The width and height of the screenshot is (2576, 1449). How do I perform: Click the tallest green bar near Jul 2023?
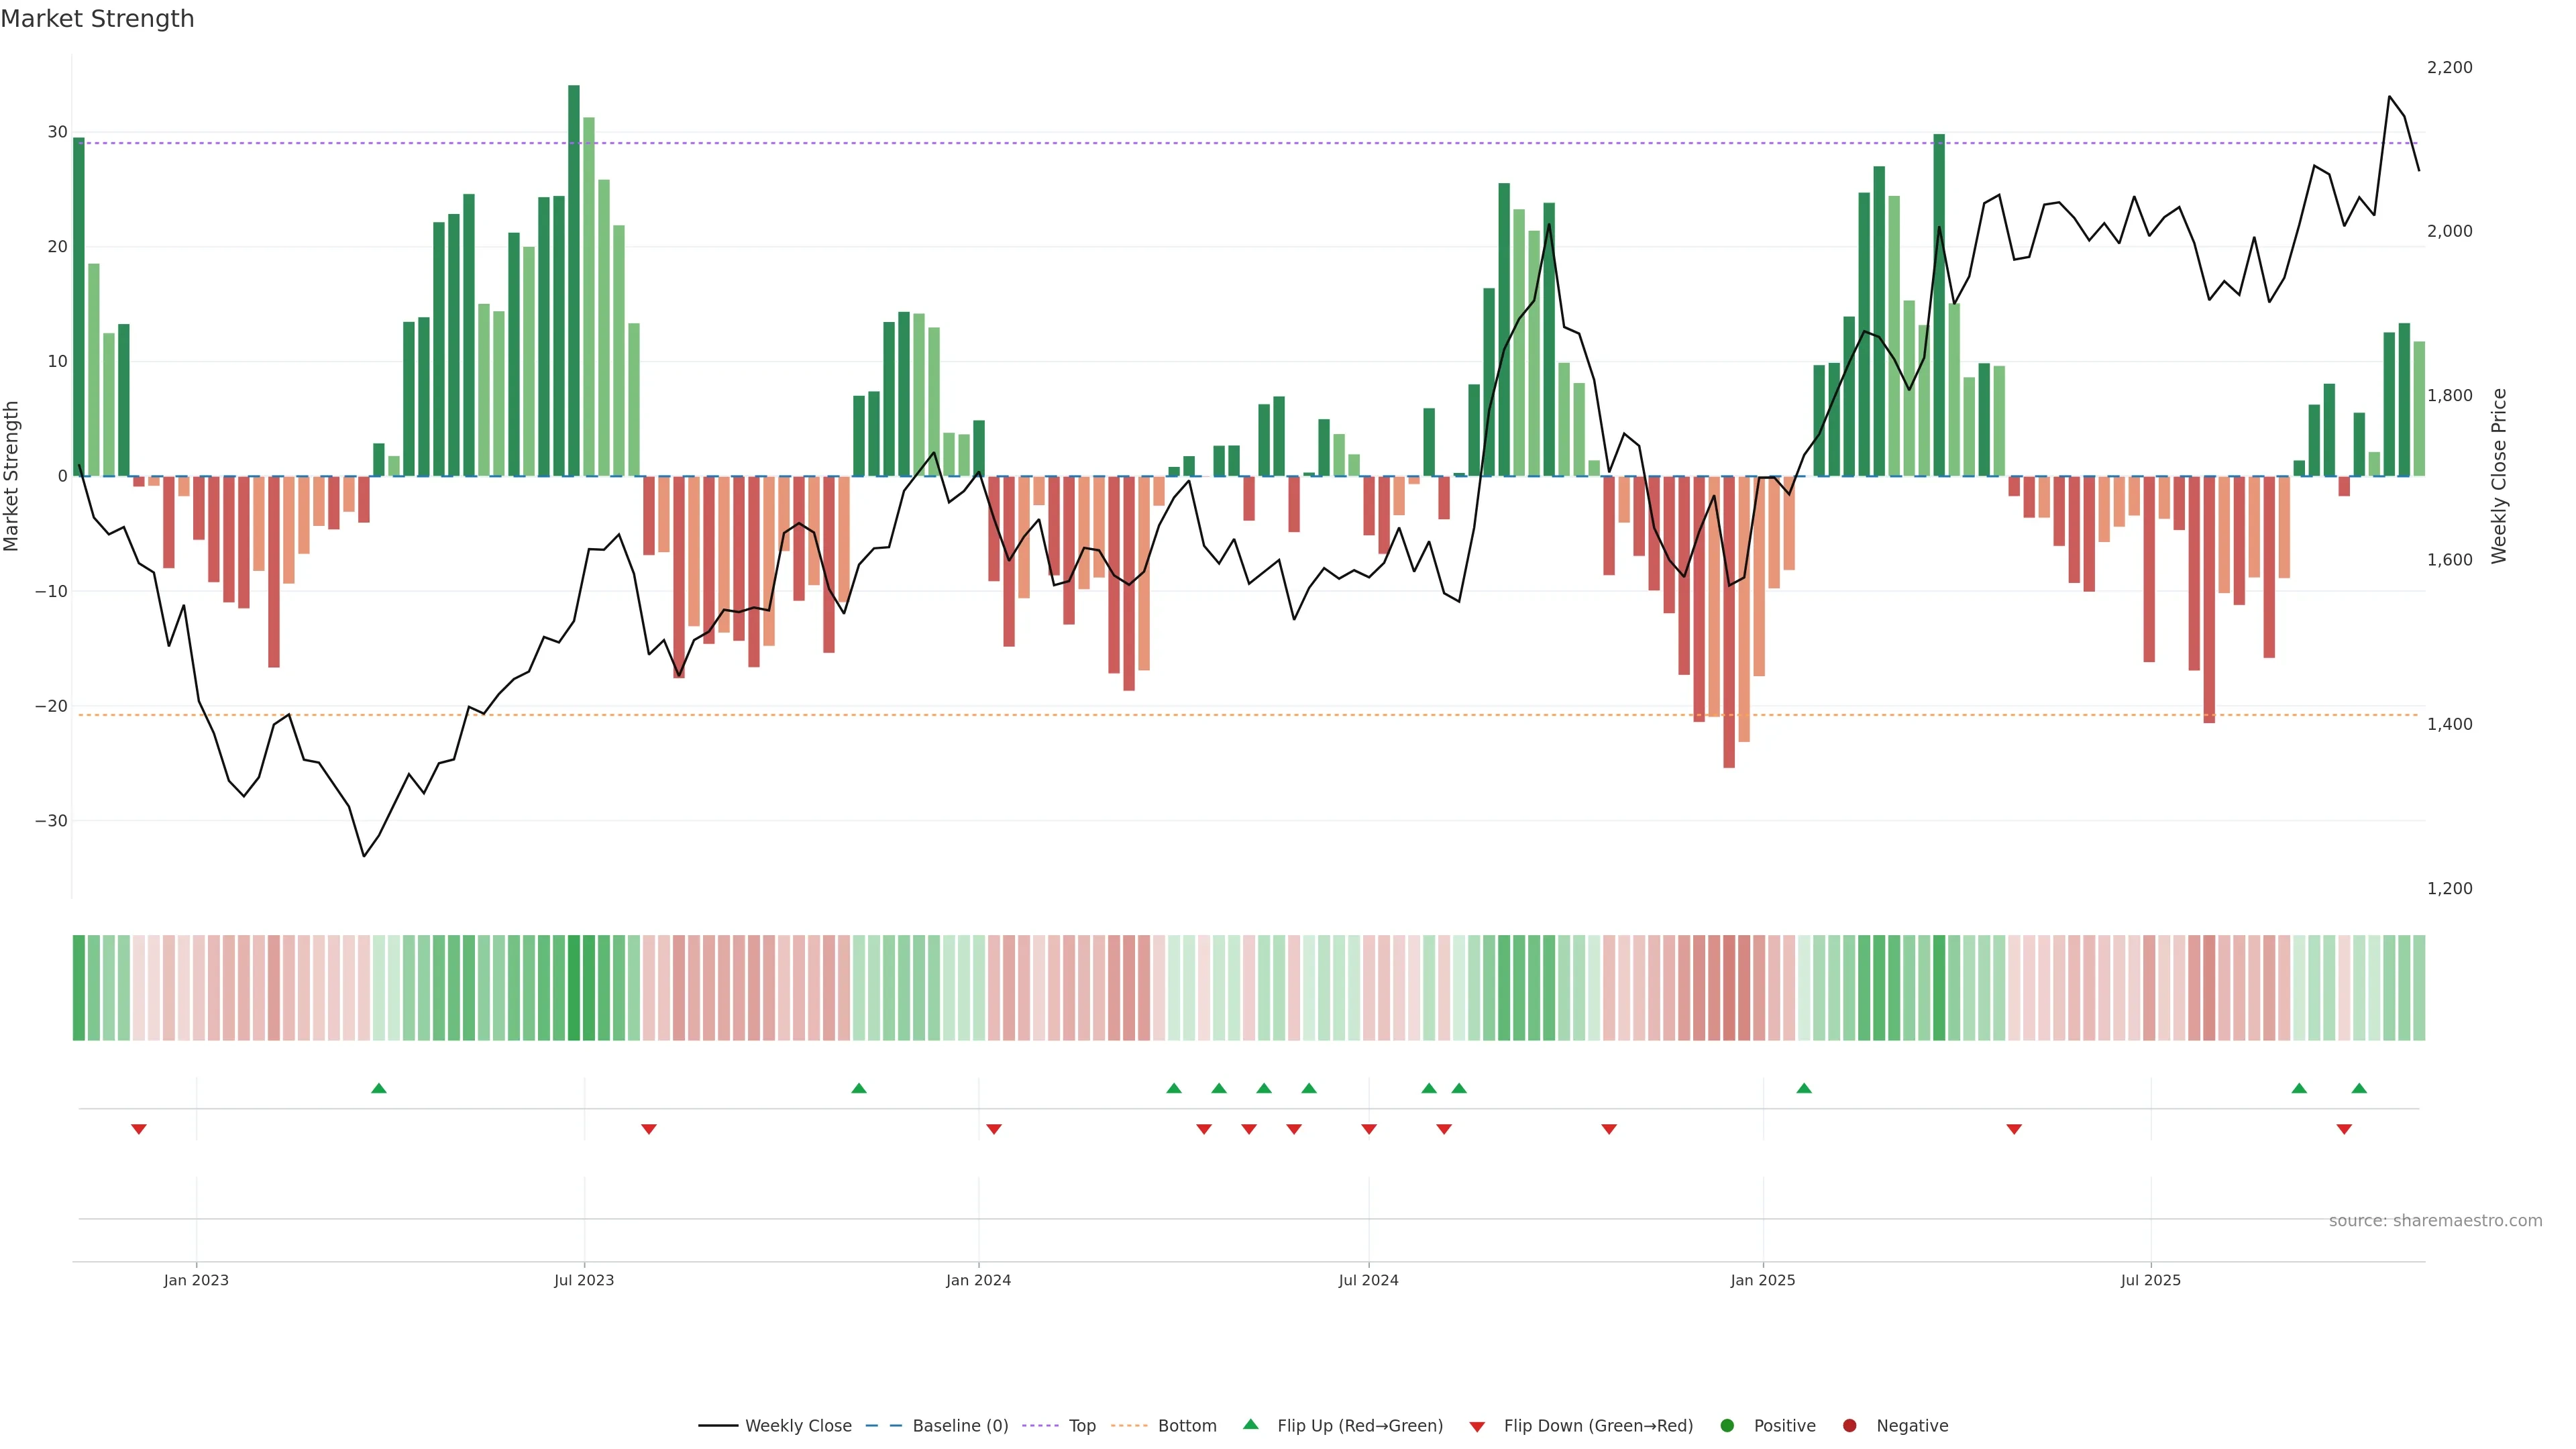pyautogui.click(x=574, y=280)
